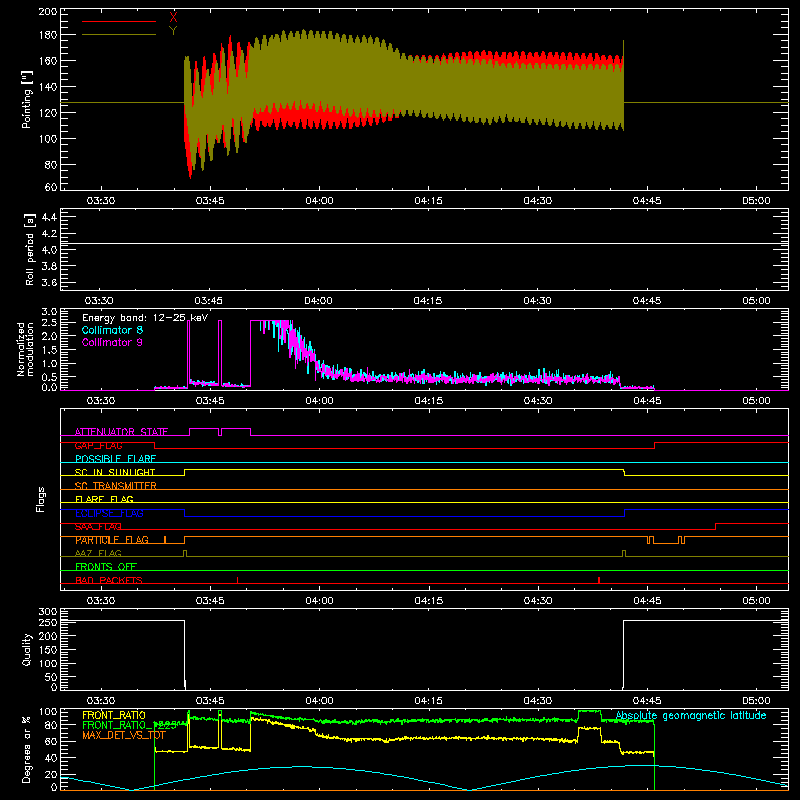Click the orange MAX_DET_VS_TOT legend label
Screen dimensions: 800x800
(x=123, y=735)
